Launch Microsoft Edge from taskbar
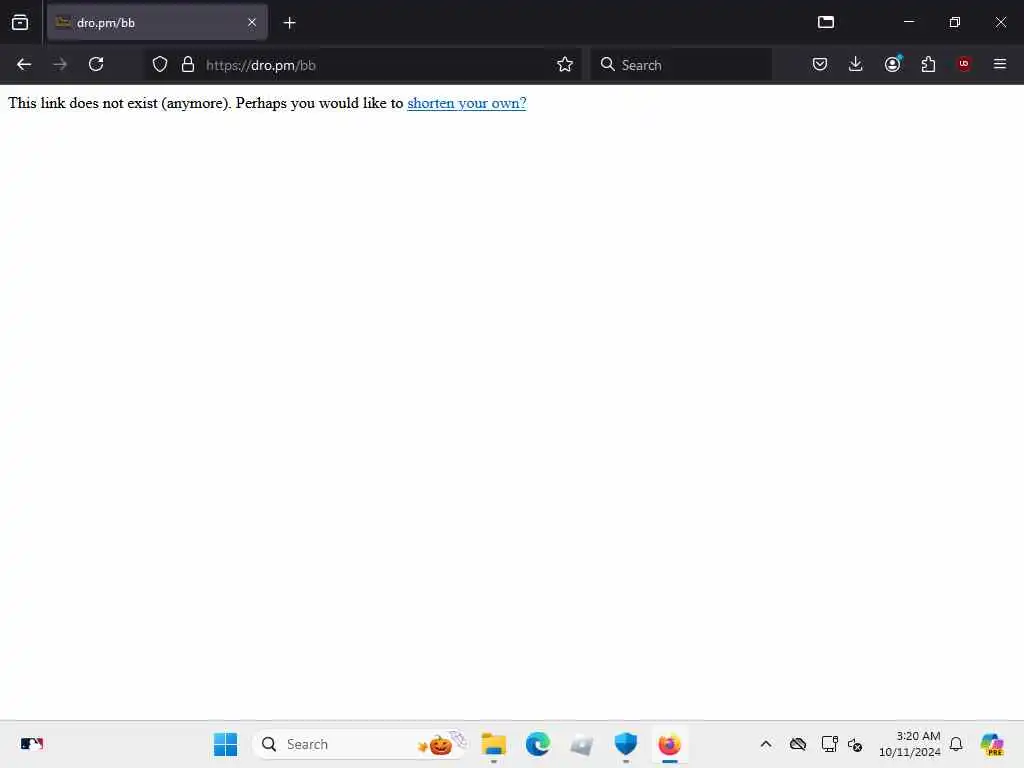1024x768 pixels. (537, 744)
